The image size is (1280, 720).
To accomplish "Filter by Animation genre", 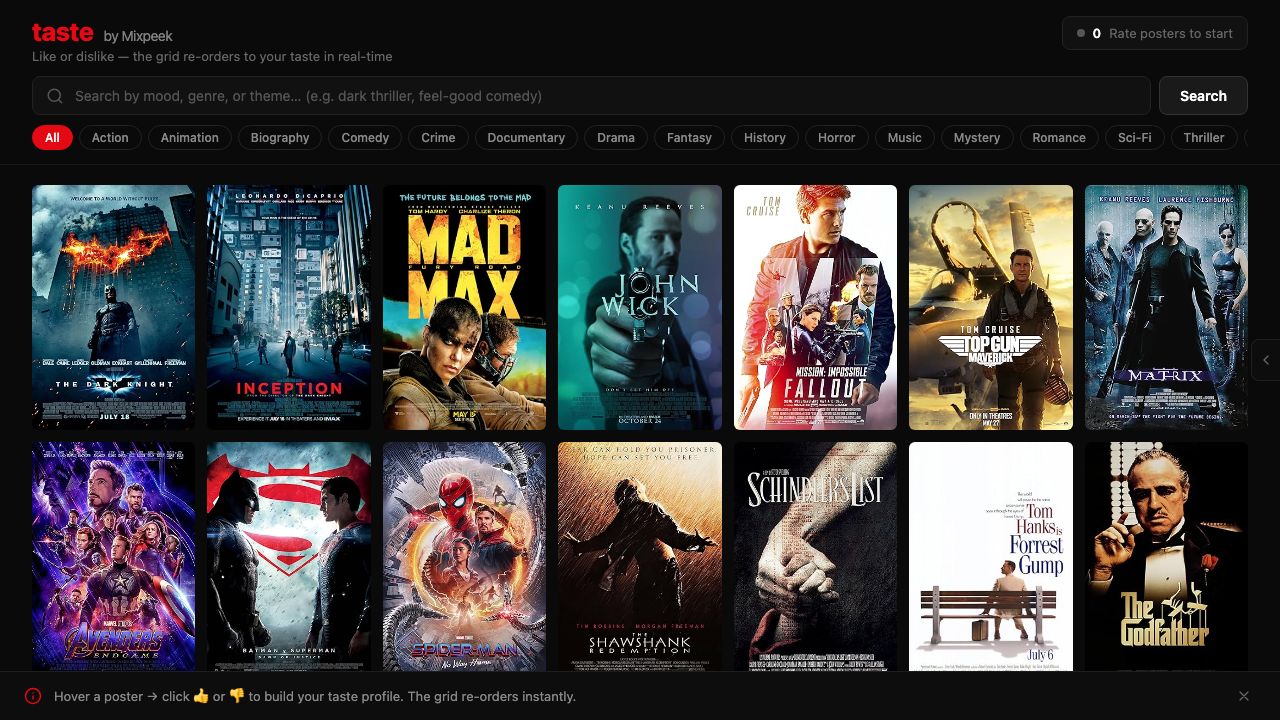I will pyautogui.click(x=190, y=138).
